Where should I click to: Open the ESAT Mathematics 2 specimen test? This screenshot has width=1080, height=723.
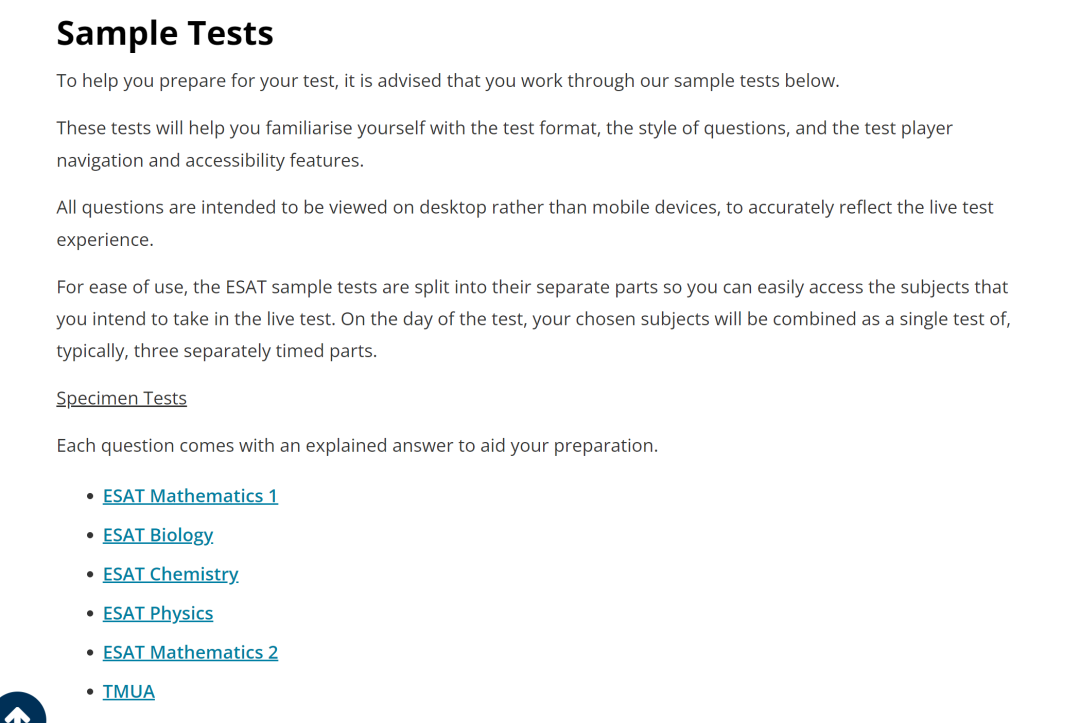(190, 652)
